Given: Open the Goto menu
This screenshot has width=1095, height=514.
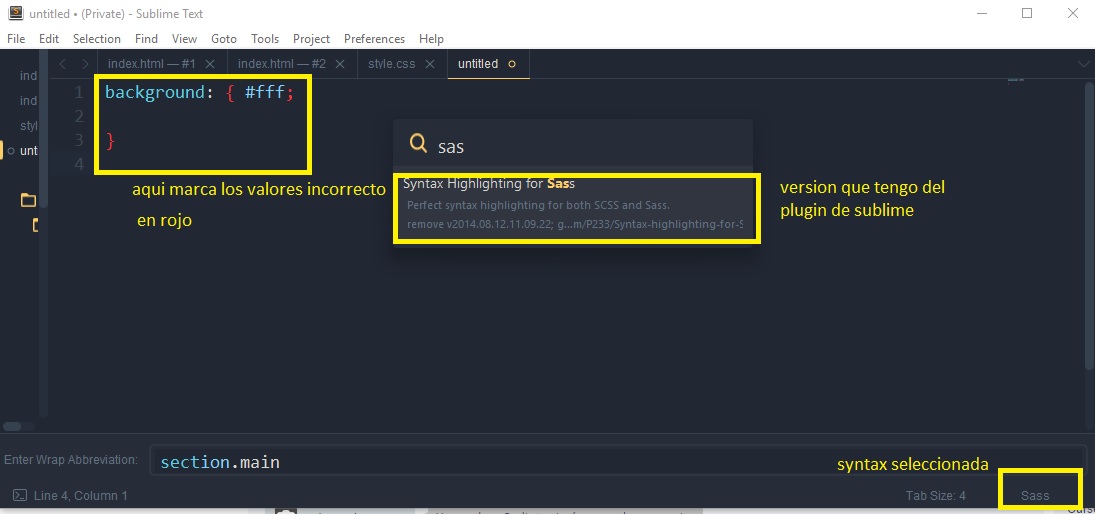Looking at the screenshot, I should (x=223, y=38).
